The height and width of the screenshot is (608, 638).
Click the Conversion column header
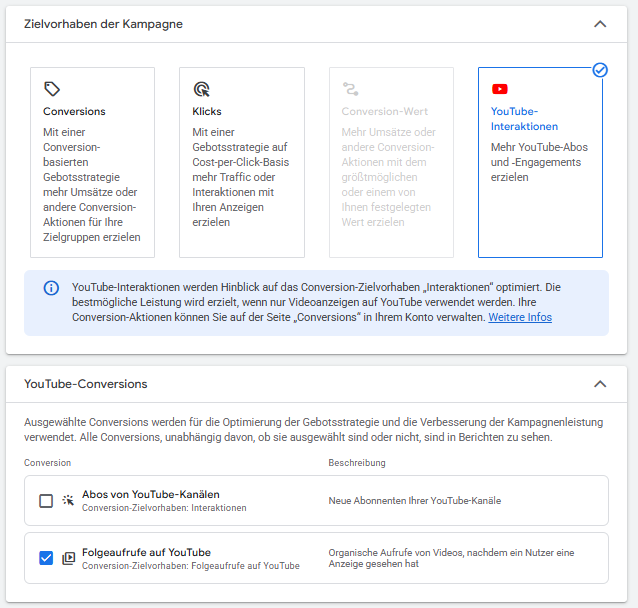tap(47, 463)
